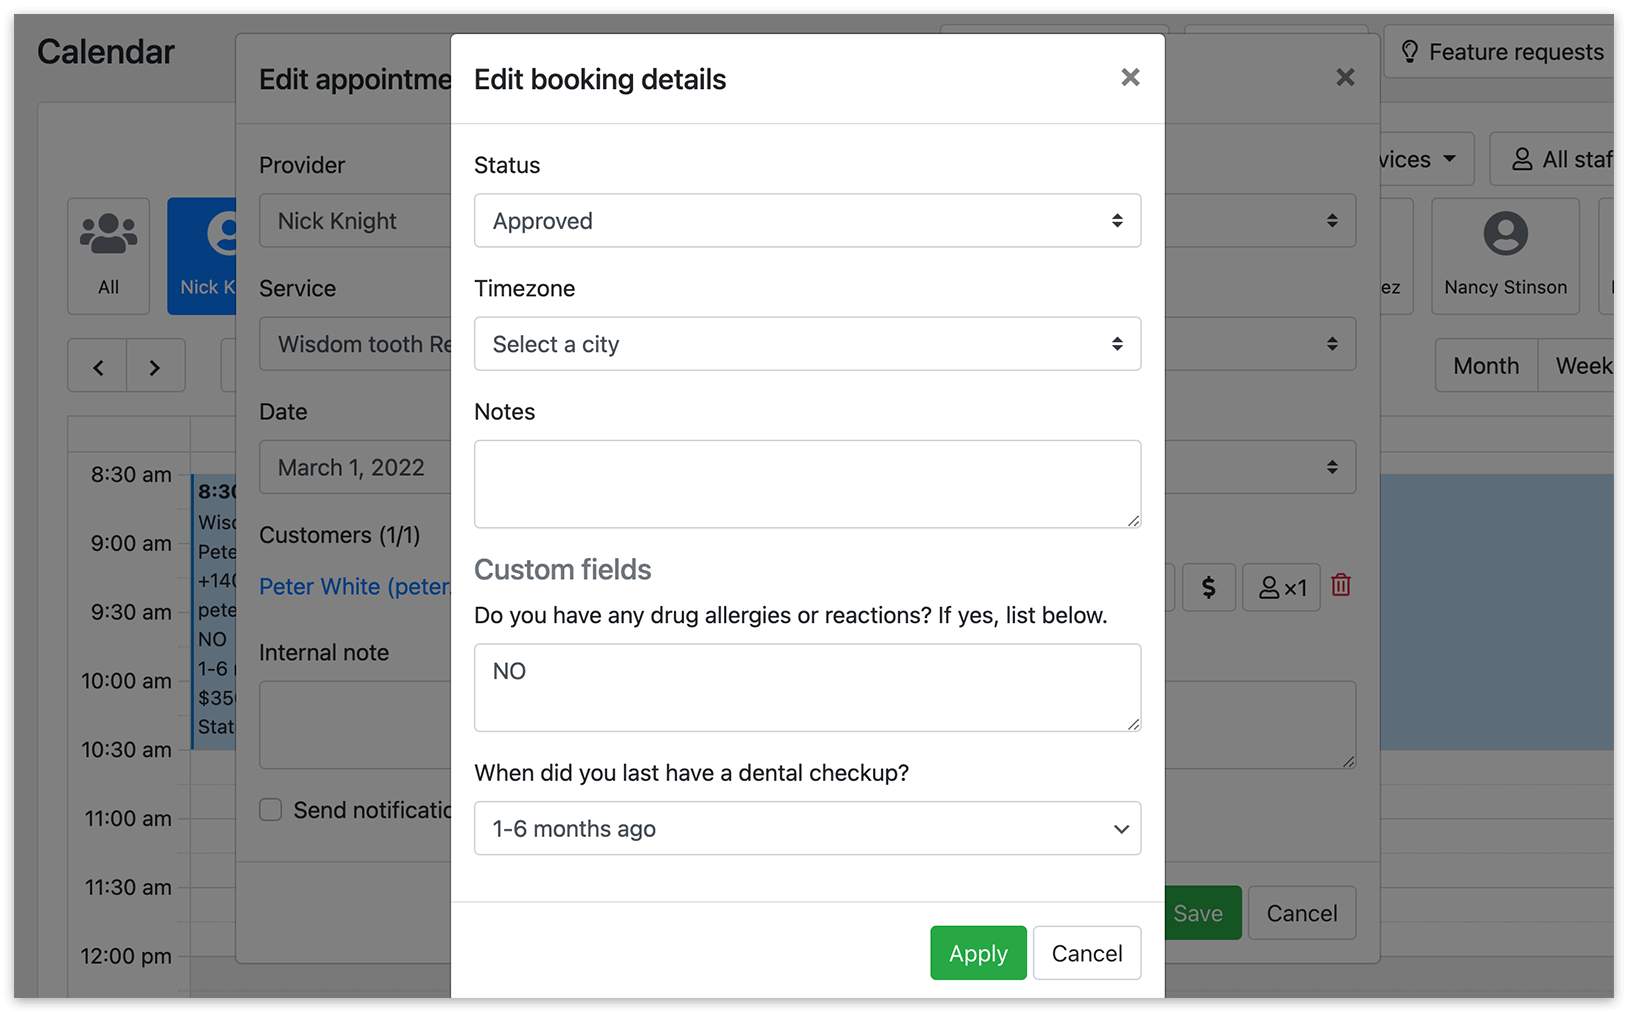Select the All staff group icon
This screenshot has width=1628, height=1012.
point(108,256)
